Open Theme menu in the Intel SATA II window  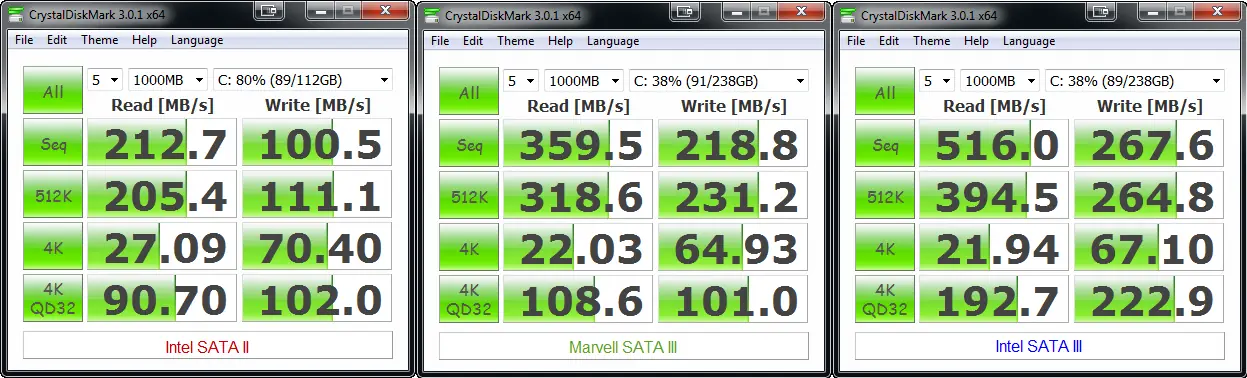click(100, 40)
